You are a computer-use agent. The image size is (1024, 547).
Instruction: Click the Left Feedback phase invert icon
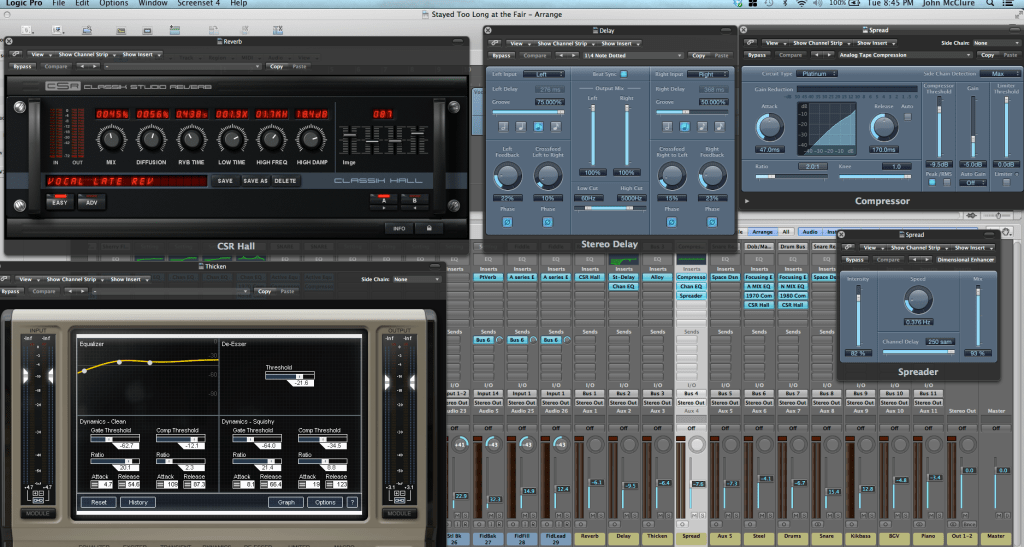pyautogui.click(x=508, y=221)
